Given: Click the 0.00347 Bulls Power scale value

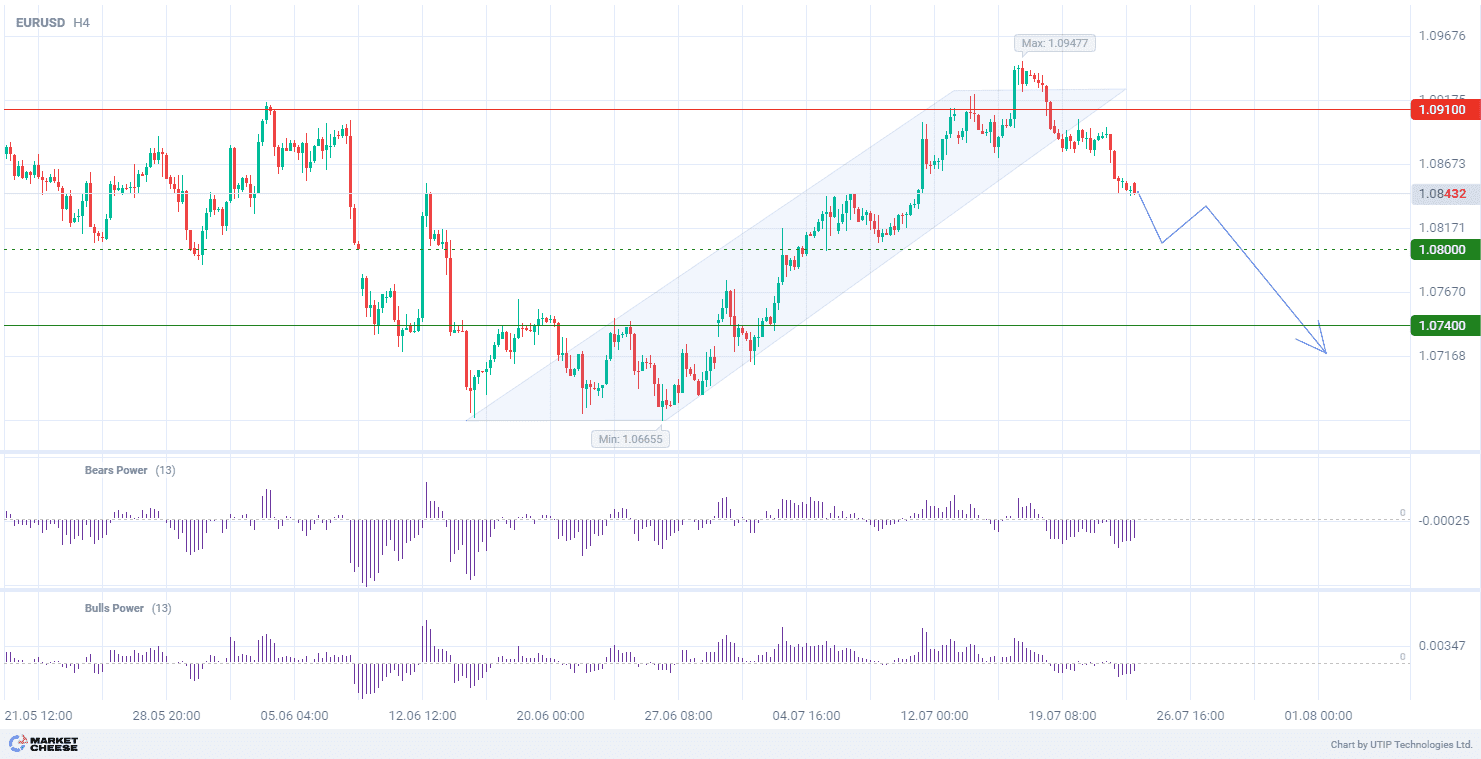Looking at the screenshot, I should tap(1442, 646).
